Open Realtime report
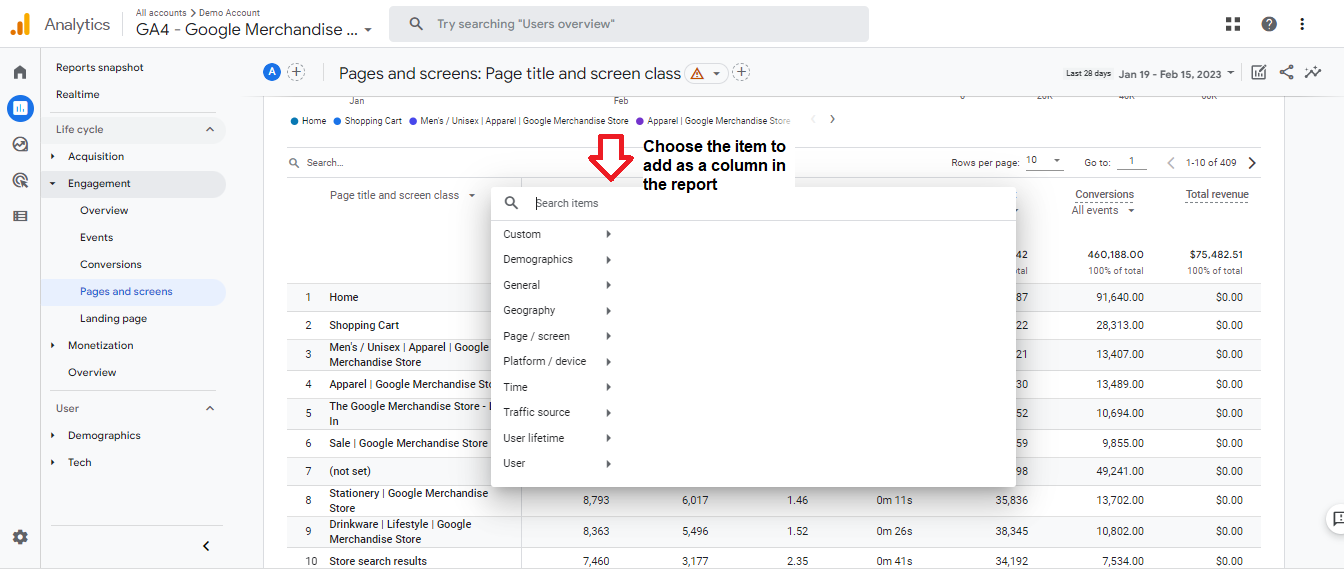1344x569 pixels. point(78,95)
